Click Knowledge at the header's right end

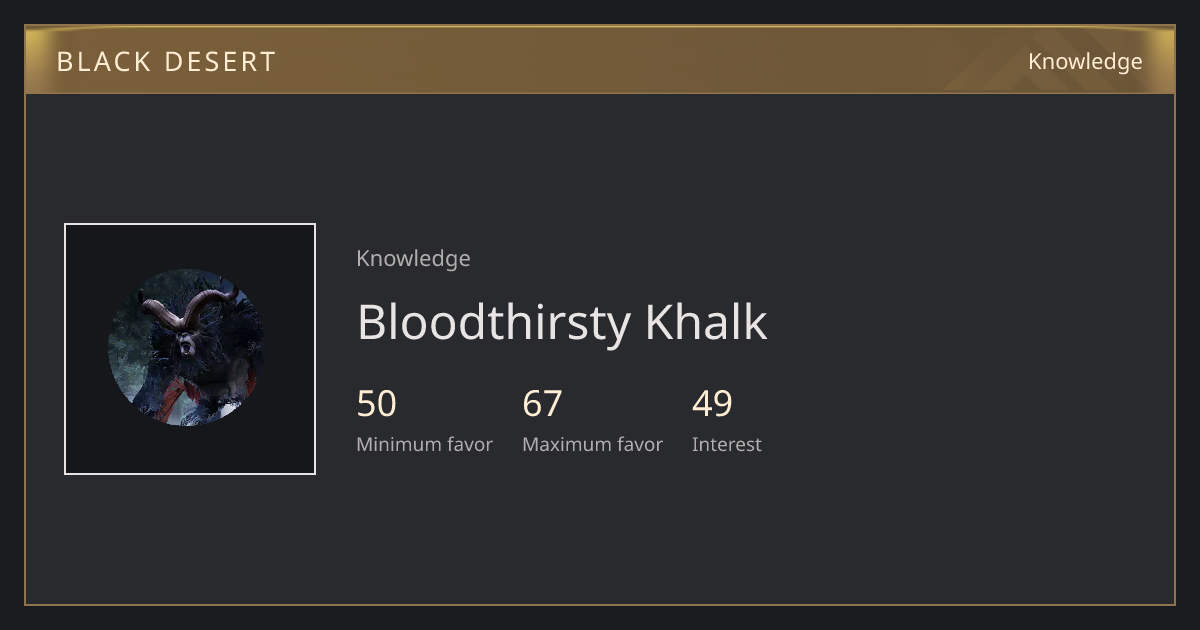click(1085, 62)
